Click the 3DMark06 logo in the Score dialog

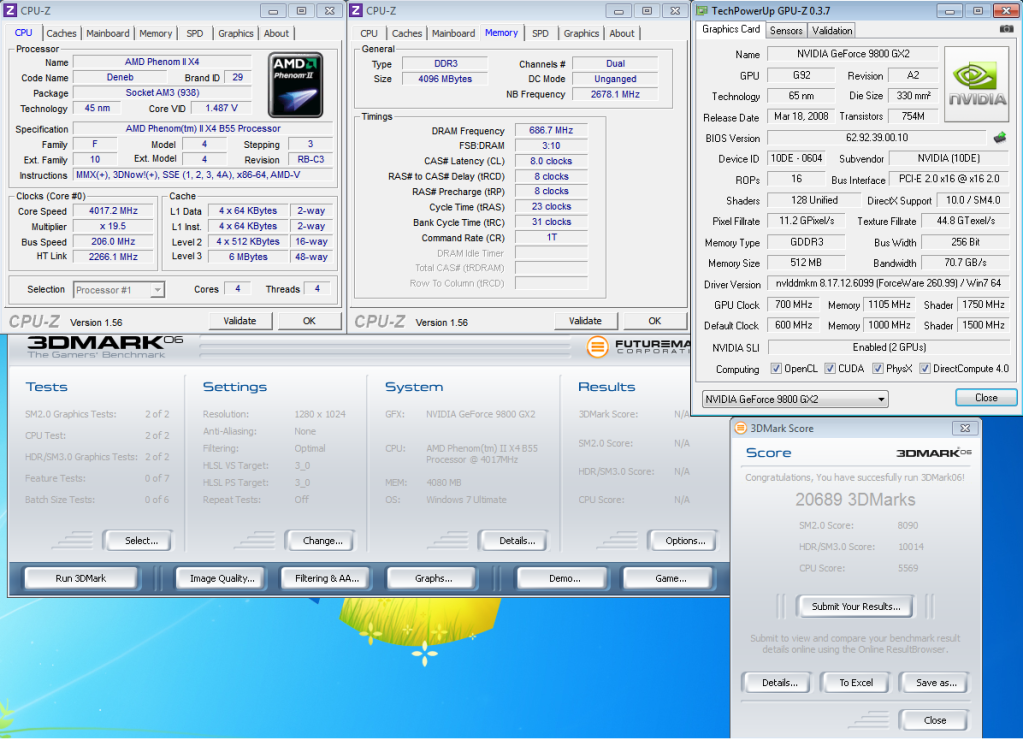click(934, 452)
